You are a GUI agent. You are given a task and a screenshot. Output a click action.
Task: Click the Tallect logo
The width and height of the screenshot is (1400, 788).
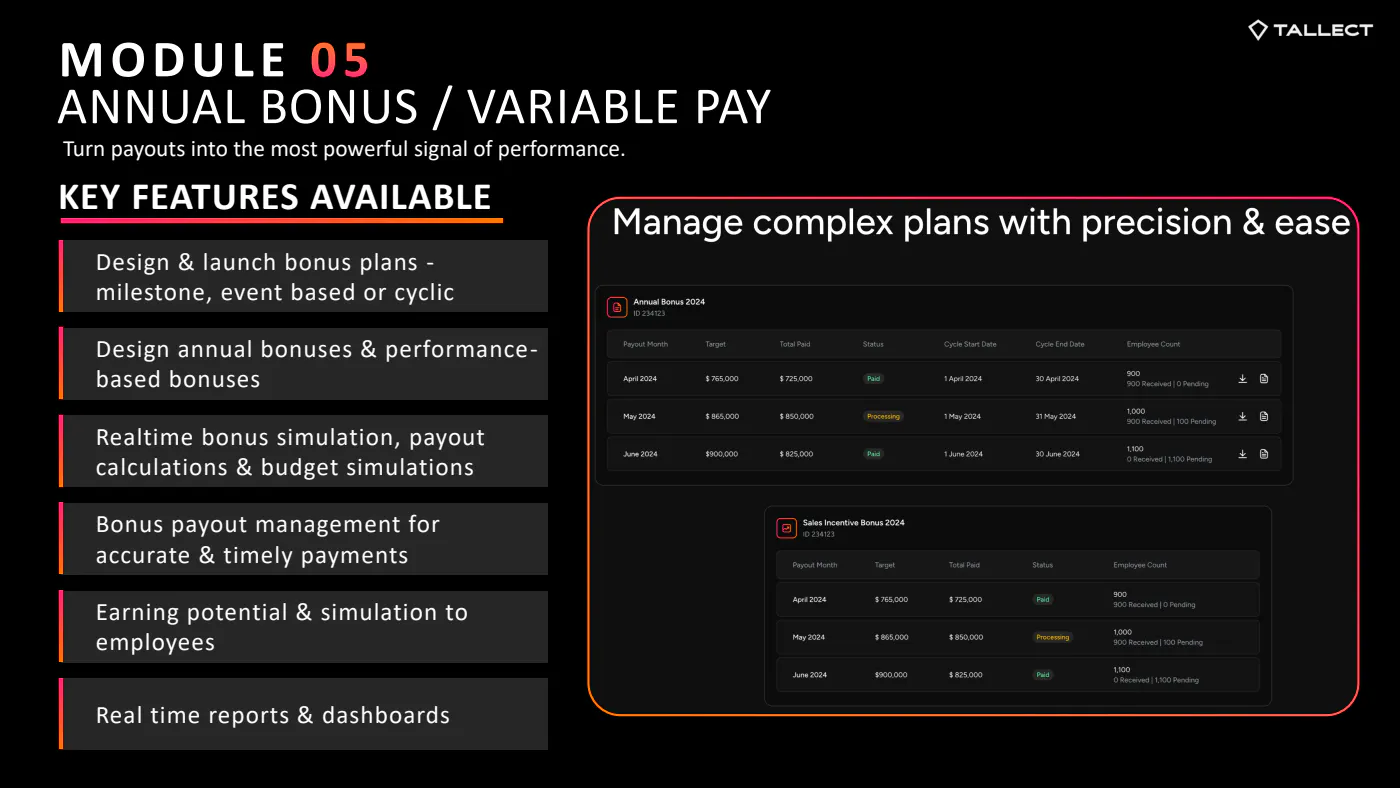1310,30
